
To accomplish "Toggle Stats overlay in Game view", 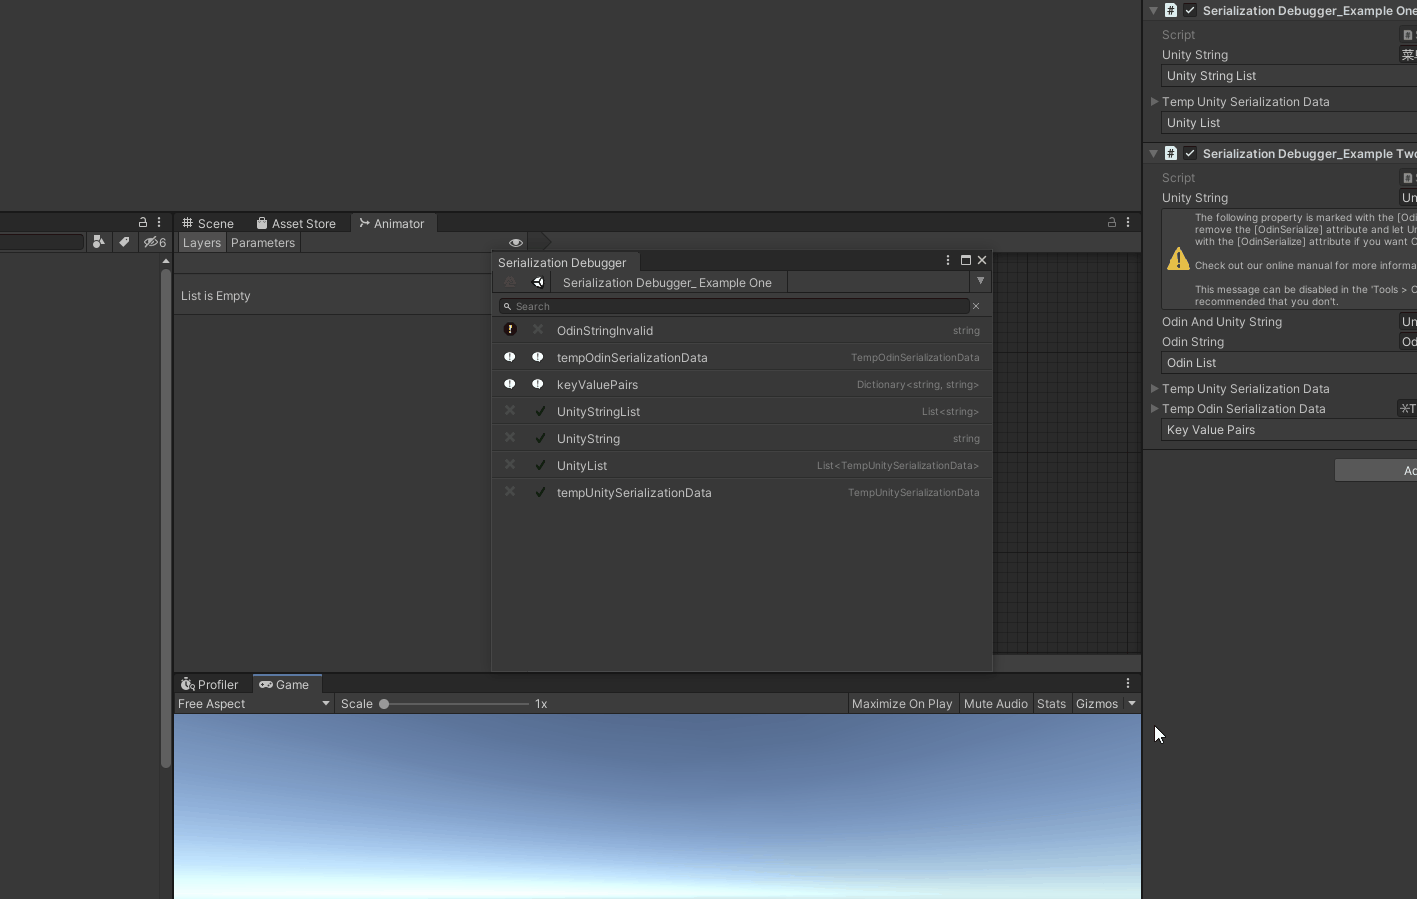I will [1051, 704].
